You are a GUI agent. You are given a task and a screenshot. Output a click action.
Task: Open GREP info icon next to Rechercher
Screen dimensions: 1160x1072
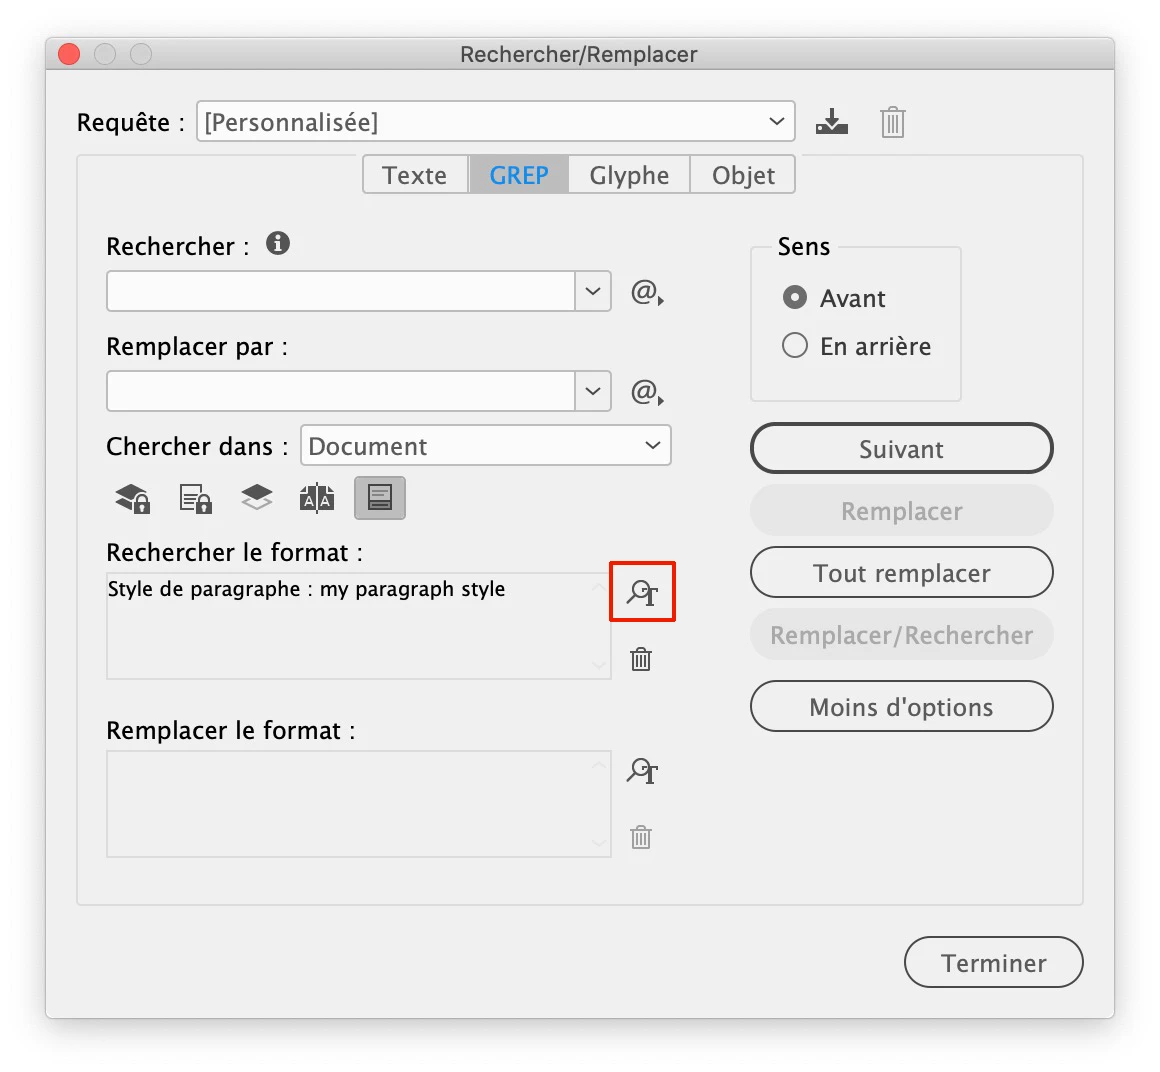click(x=278, y=243)
